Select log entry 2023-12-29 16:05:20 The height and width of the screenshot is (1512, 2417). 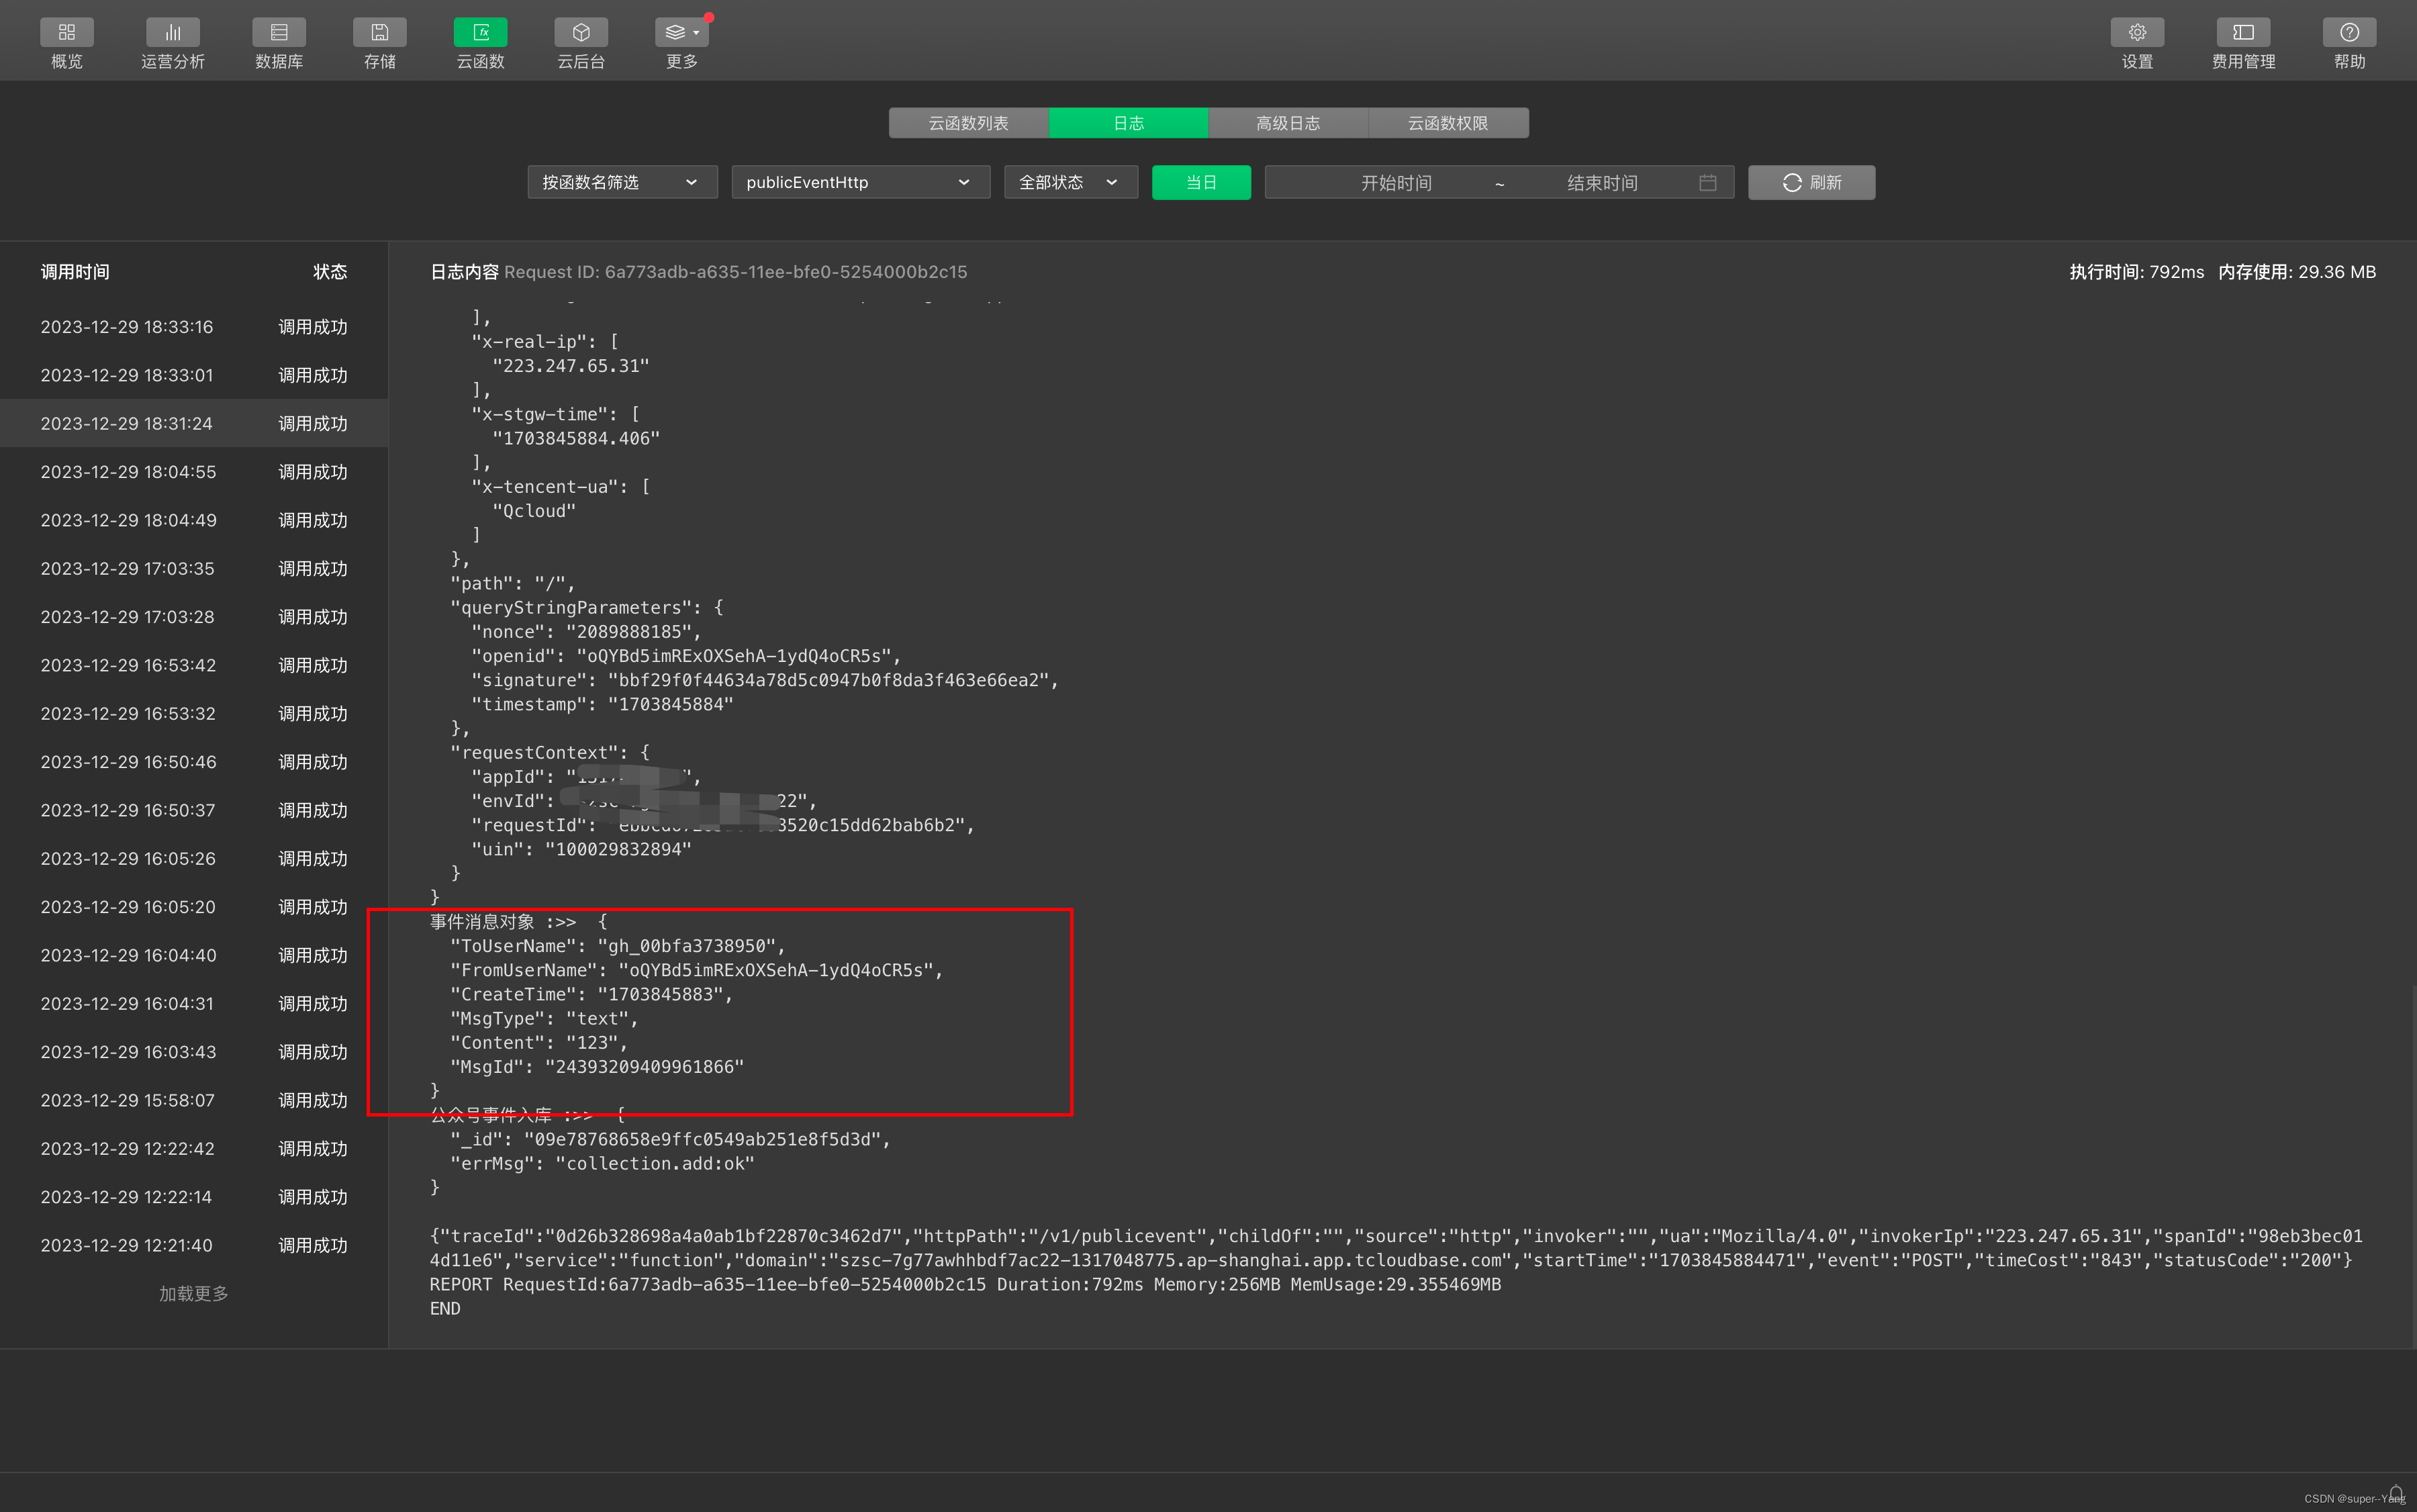point(194,907)
